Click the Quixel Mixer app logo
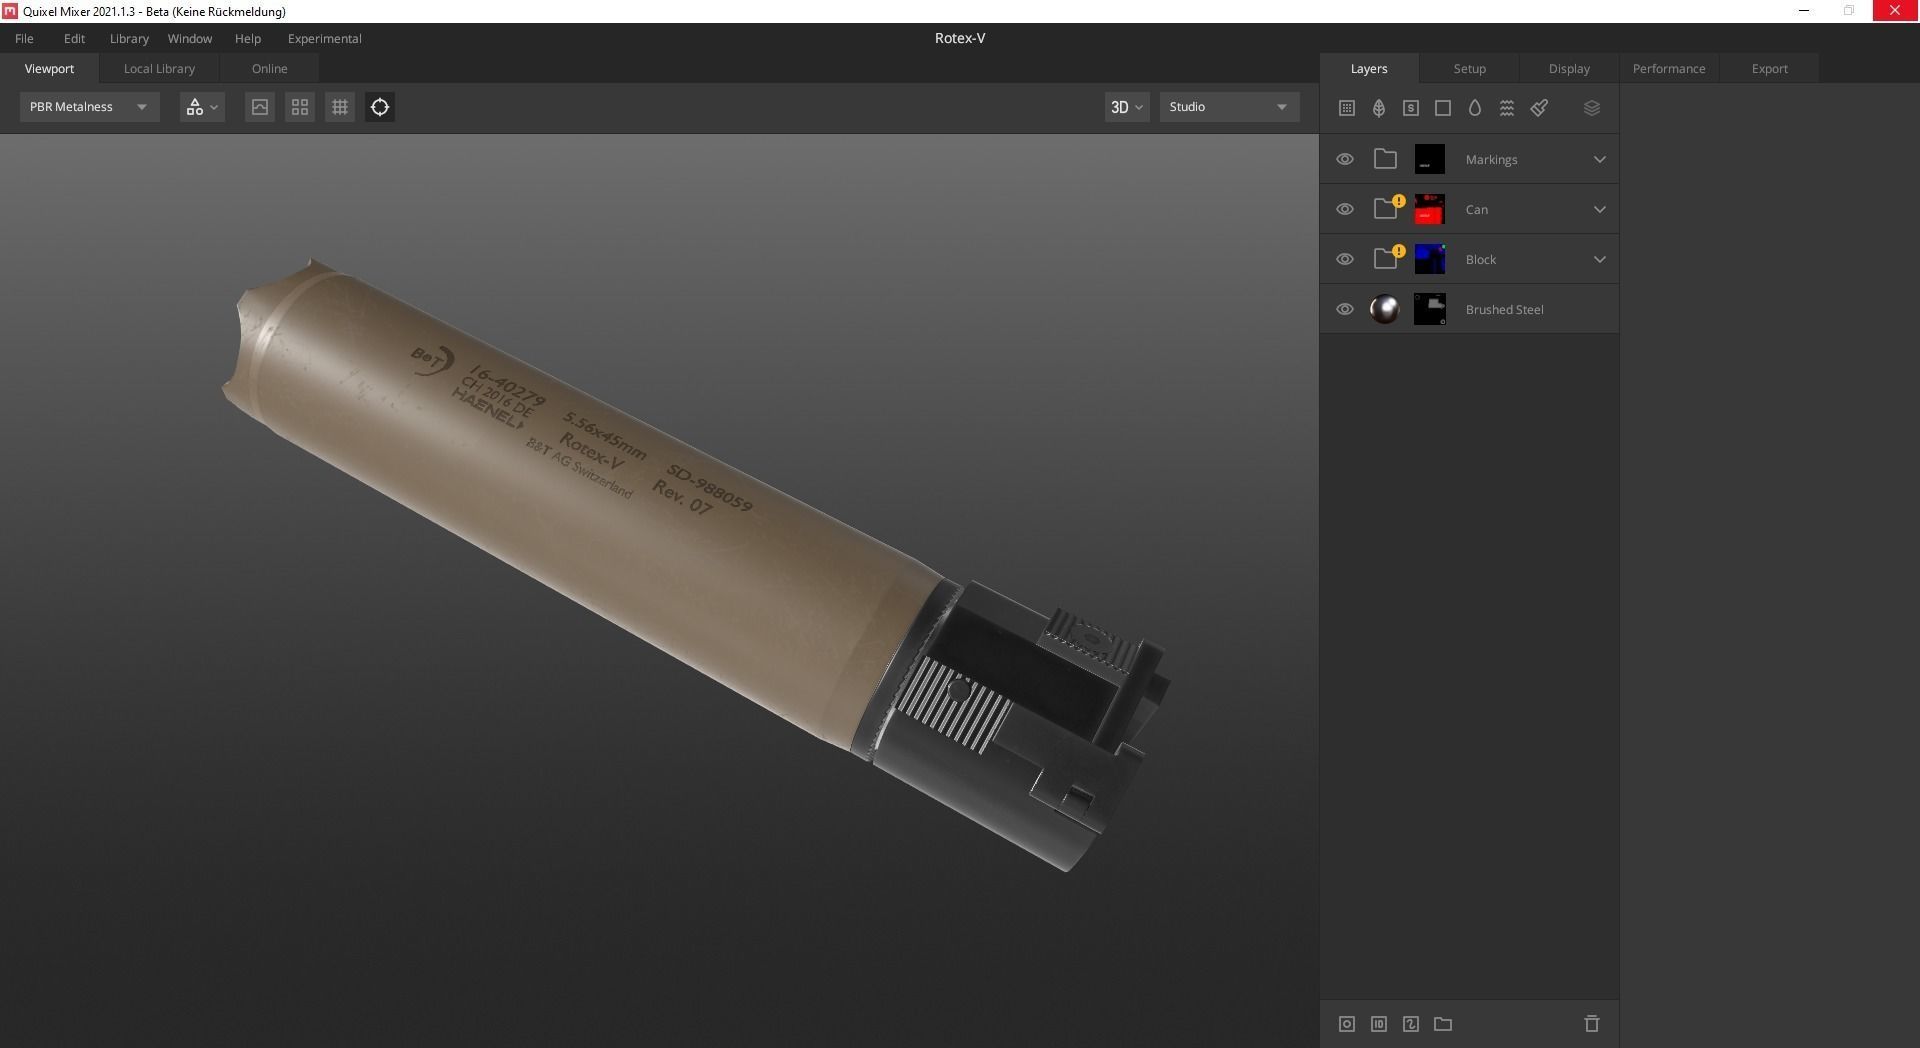Viewport: 1920px width, 1048px height. (x=10, y=11)
